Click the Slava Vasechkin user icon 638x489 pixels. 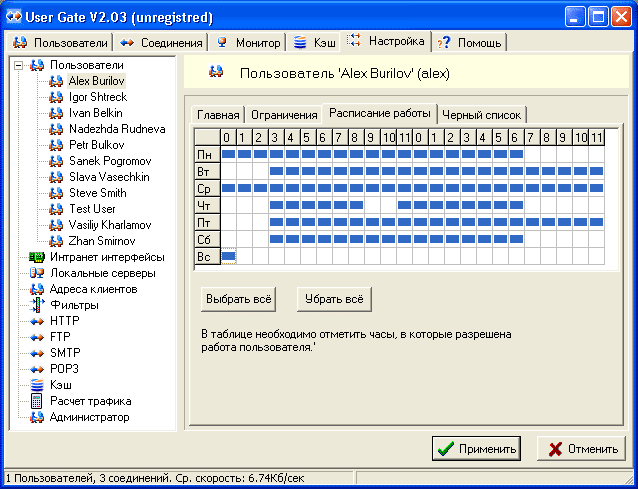[x=56, y=177]
